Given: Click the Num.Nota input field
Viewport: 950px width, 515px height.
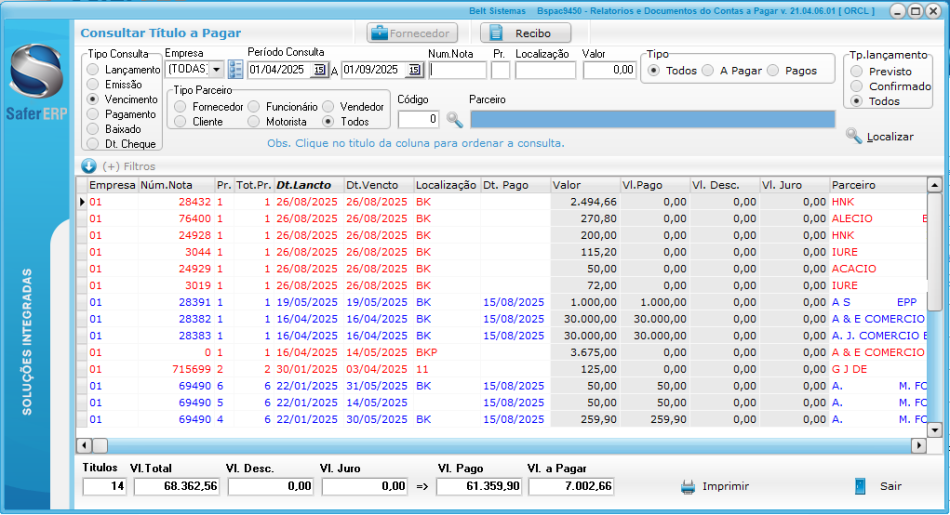Looking at the screenshot, I should [458, 70].
